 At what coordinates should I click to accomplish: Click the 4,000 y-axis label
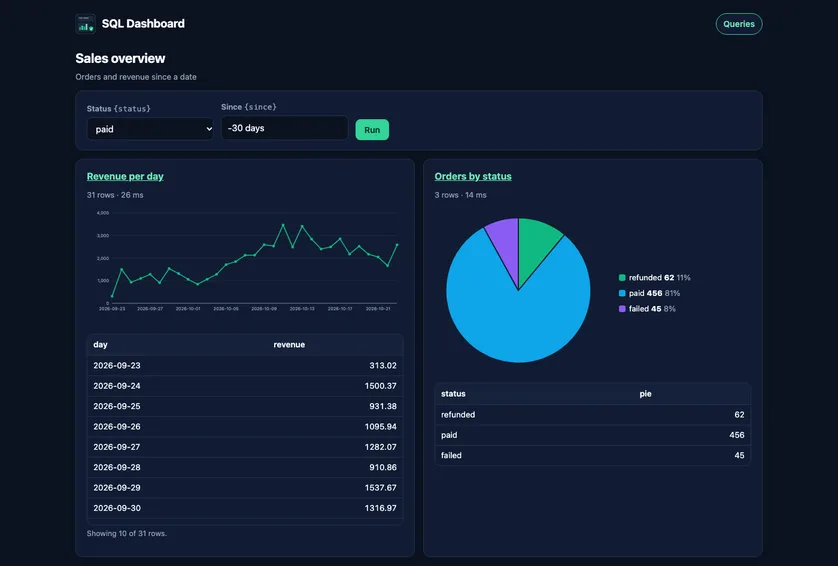(103, 213)
